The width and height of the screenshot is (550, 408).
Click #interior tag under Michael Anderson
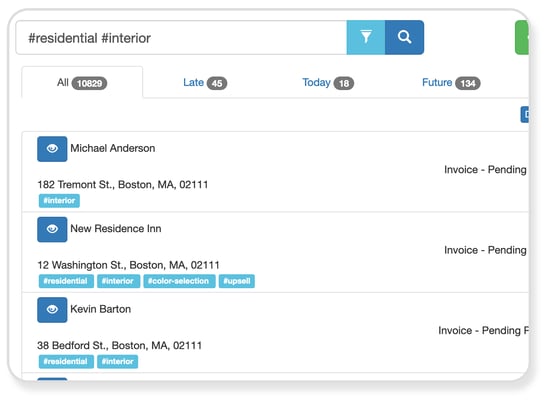tap(59, 201)
